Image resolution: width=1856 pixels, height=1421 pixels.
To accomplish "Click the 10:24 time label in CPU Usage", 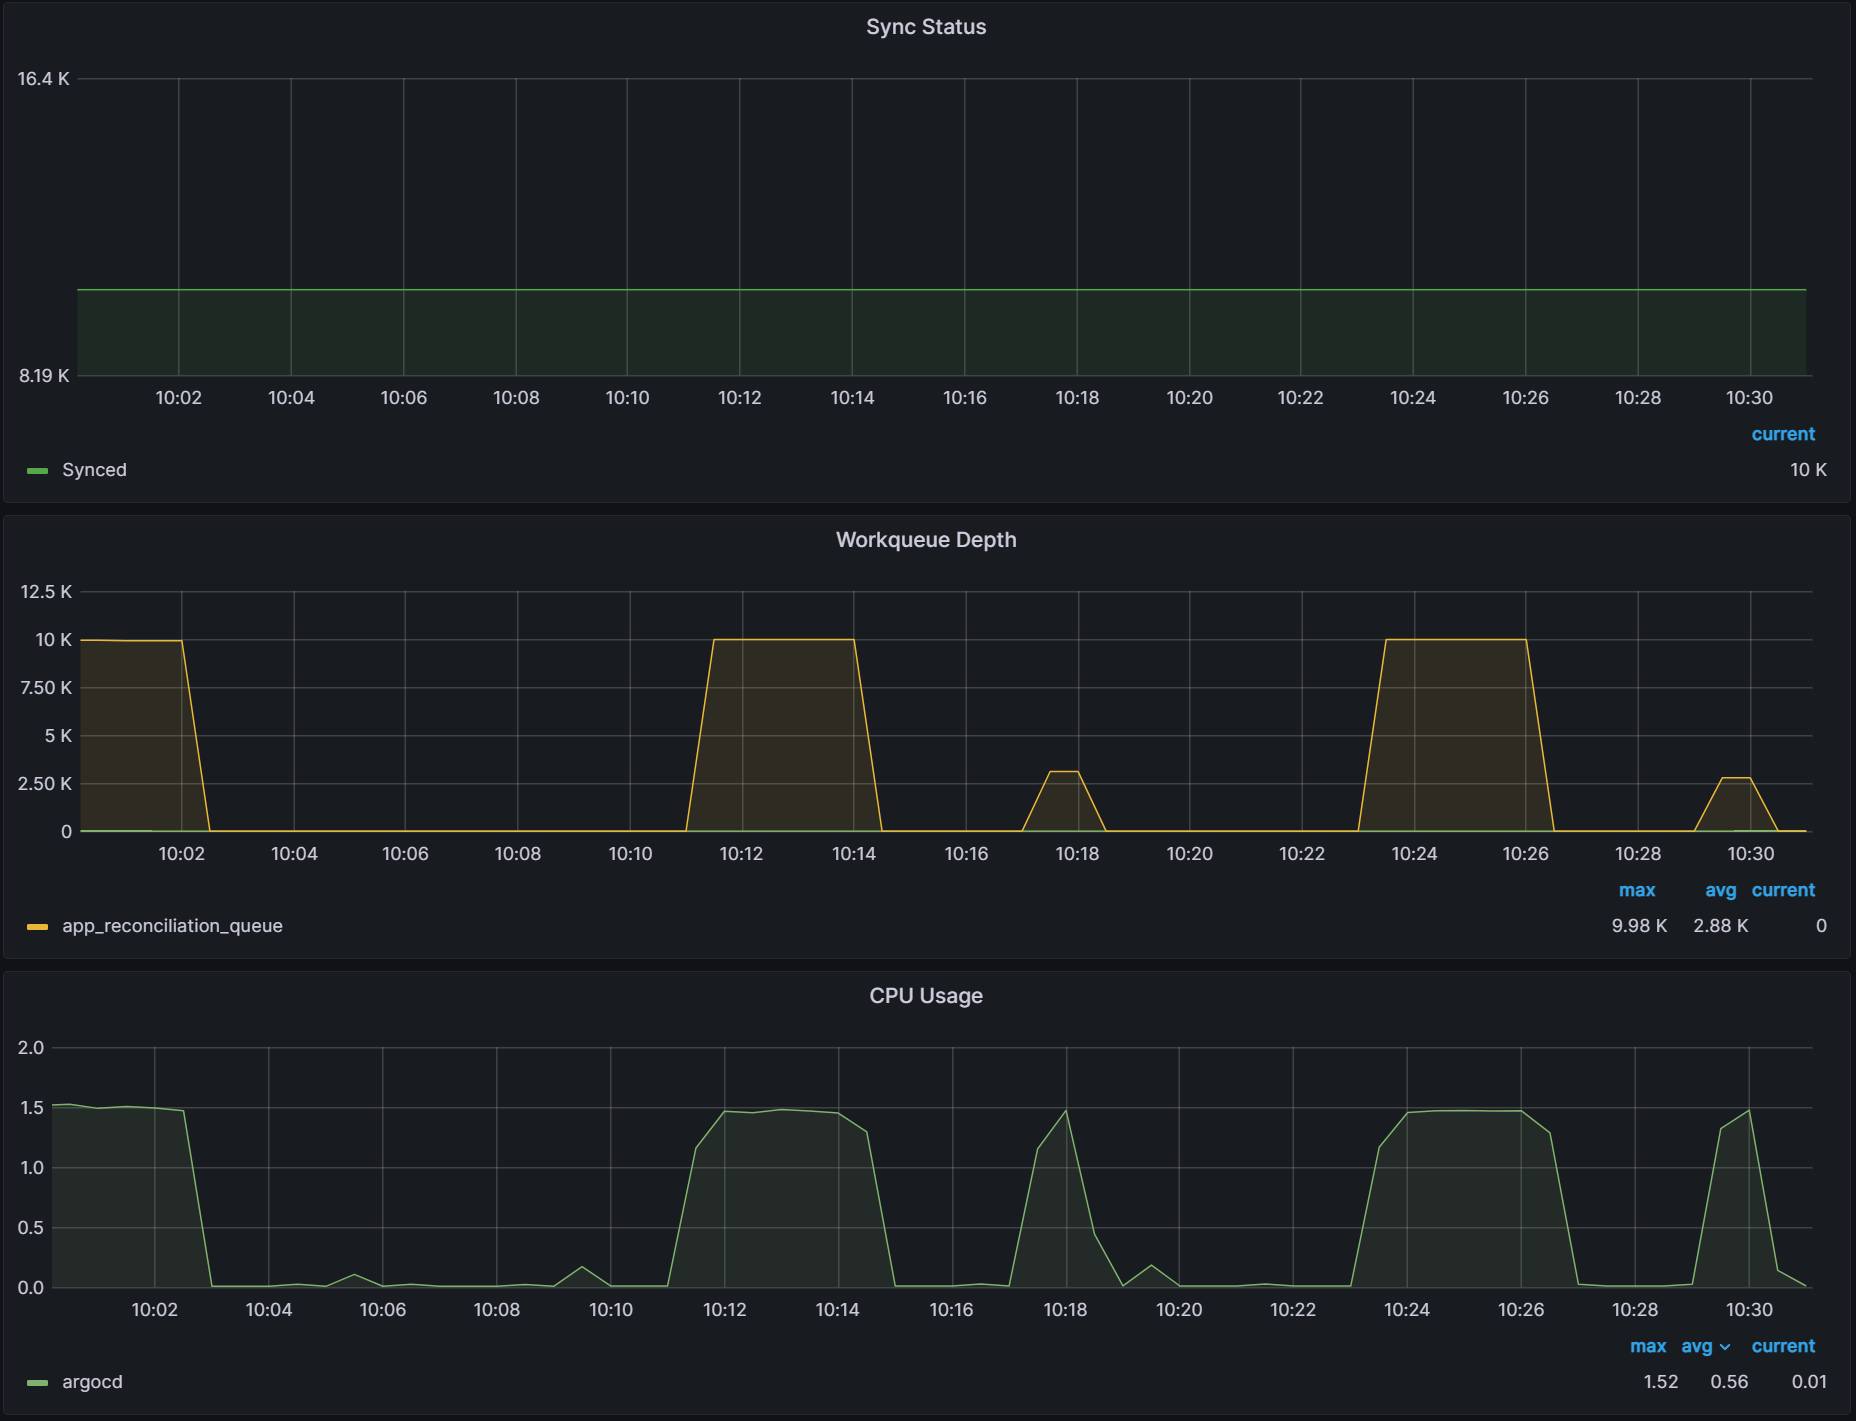I will [1407, 1310].
